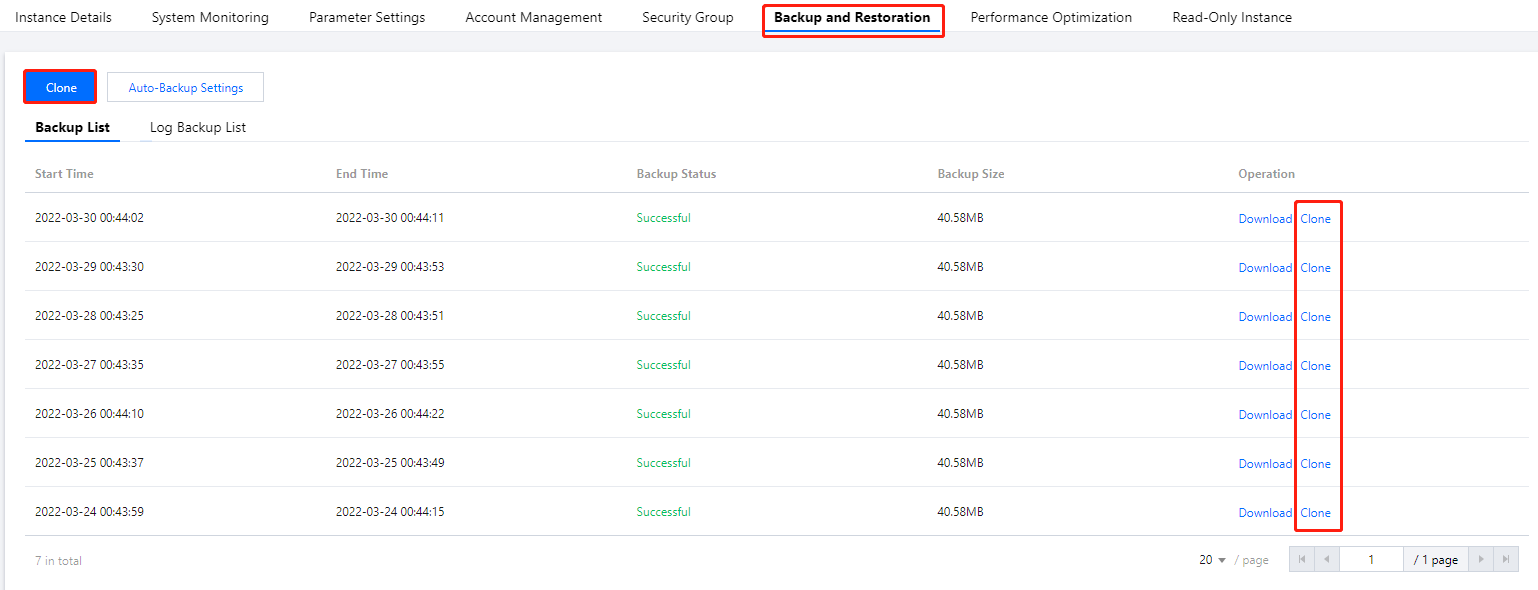The image size is (1538, 590).
Task: Download the 2022-03-30 backup
Action: [1265, 218]
